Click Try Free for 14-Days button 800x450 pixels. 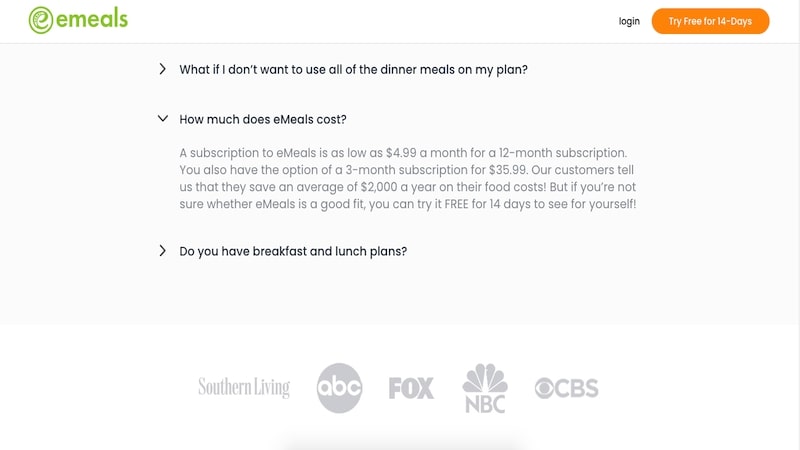point(710,21)
